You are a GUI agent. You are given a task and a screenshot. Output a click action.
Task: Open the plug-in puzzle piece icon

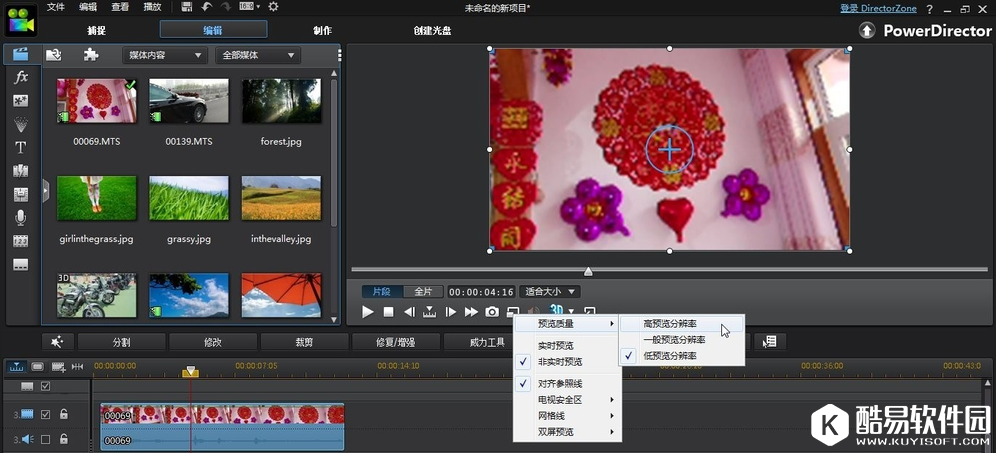[x=91, y=55]
